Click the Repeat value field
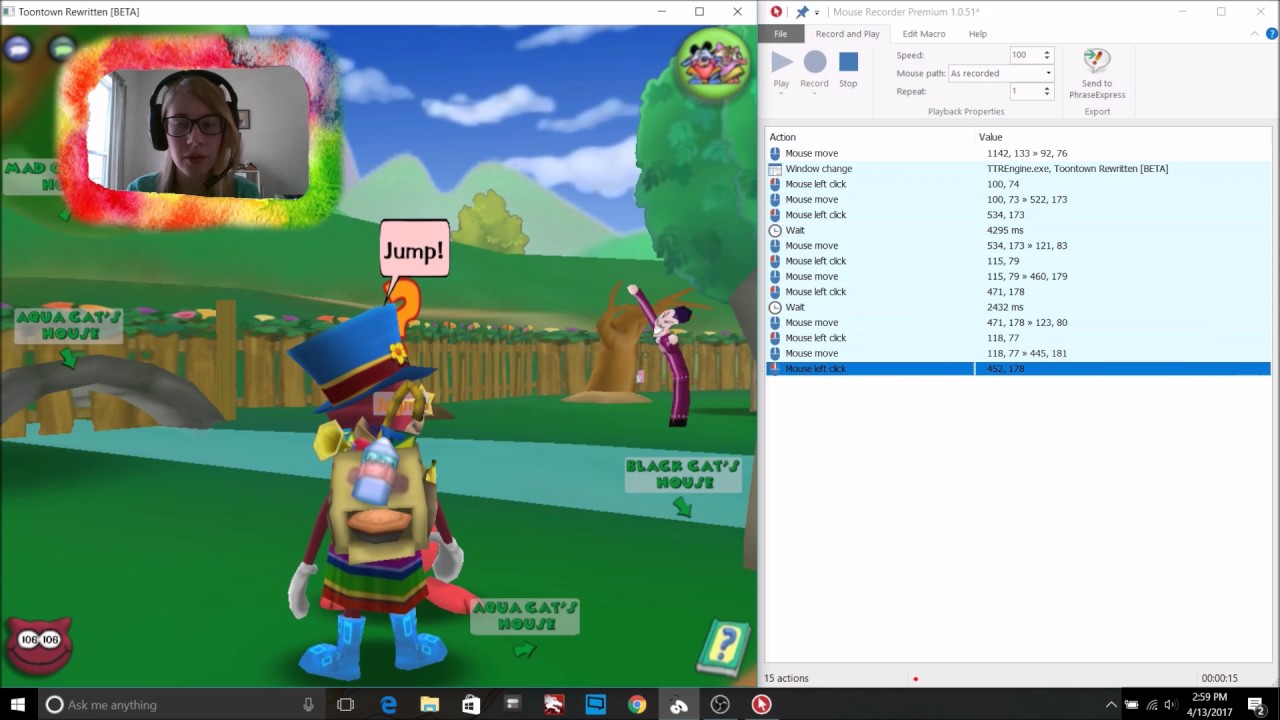The image size is (1280, 720). [1024, 91]
